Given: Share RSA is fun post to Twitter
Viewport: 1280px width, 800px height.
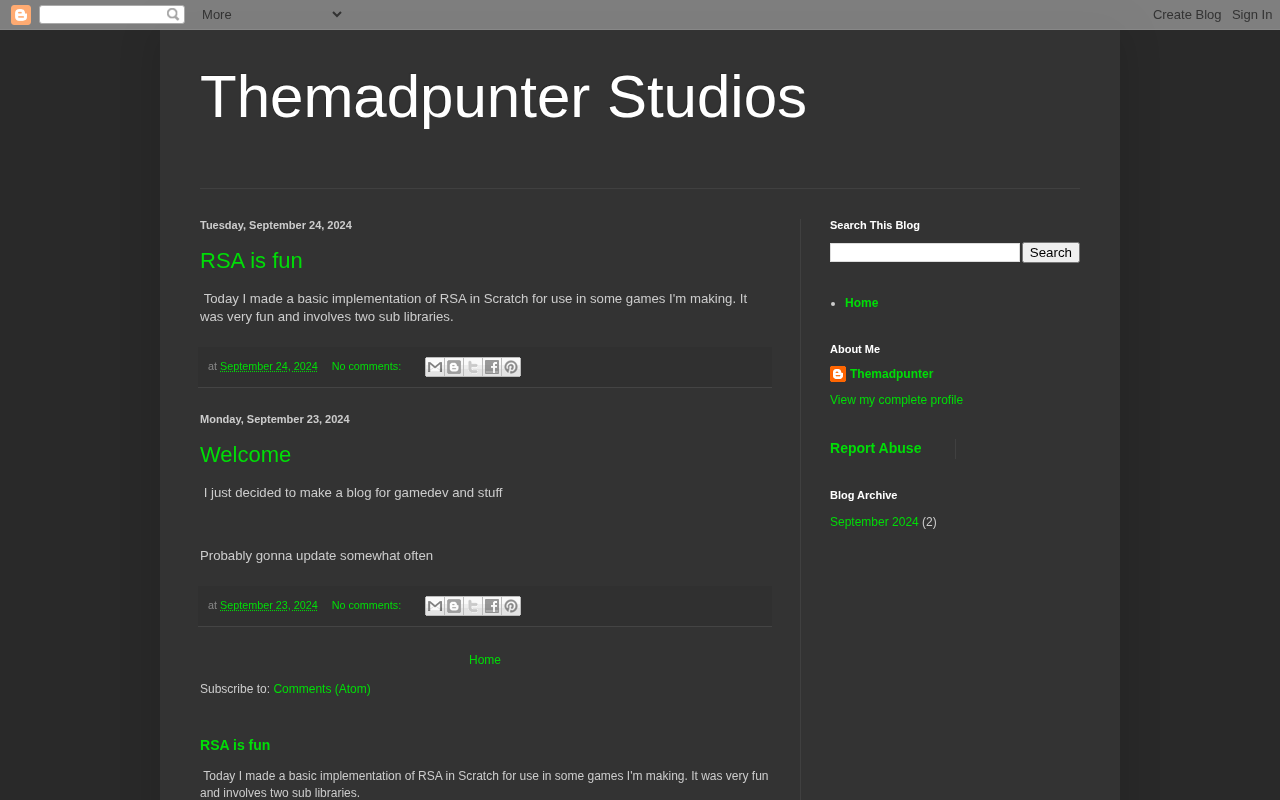Looking at the screenshot, I should 473,367.
